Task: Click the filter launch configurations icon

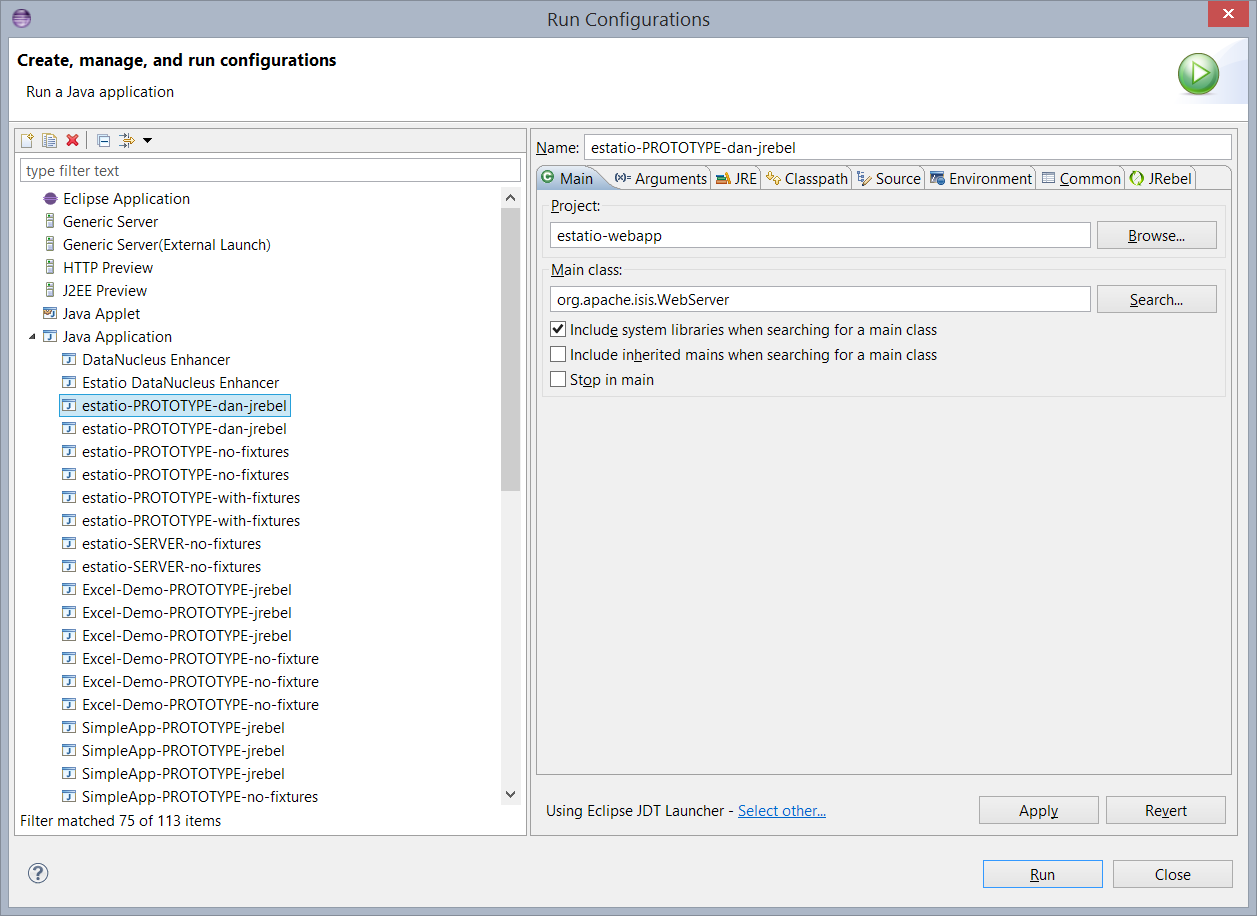Action: tap(126, 140)
